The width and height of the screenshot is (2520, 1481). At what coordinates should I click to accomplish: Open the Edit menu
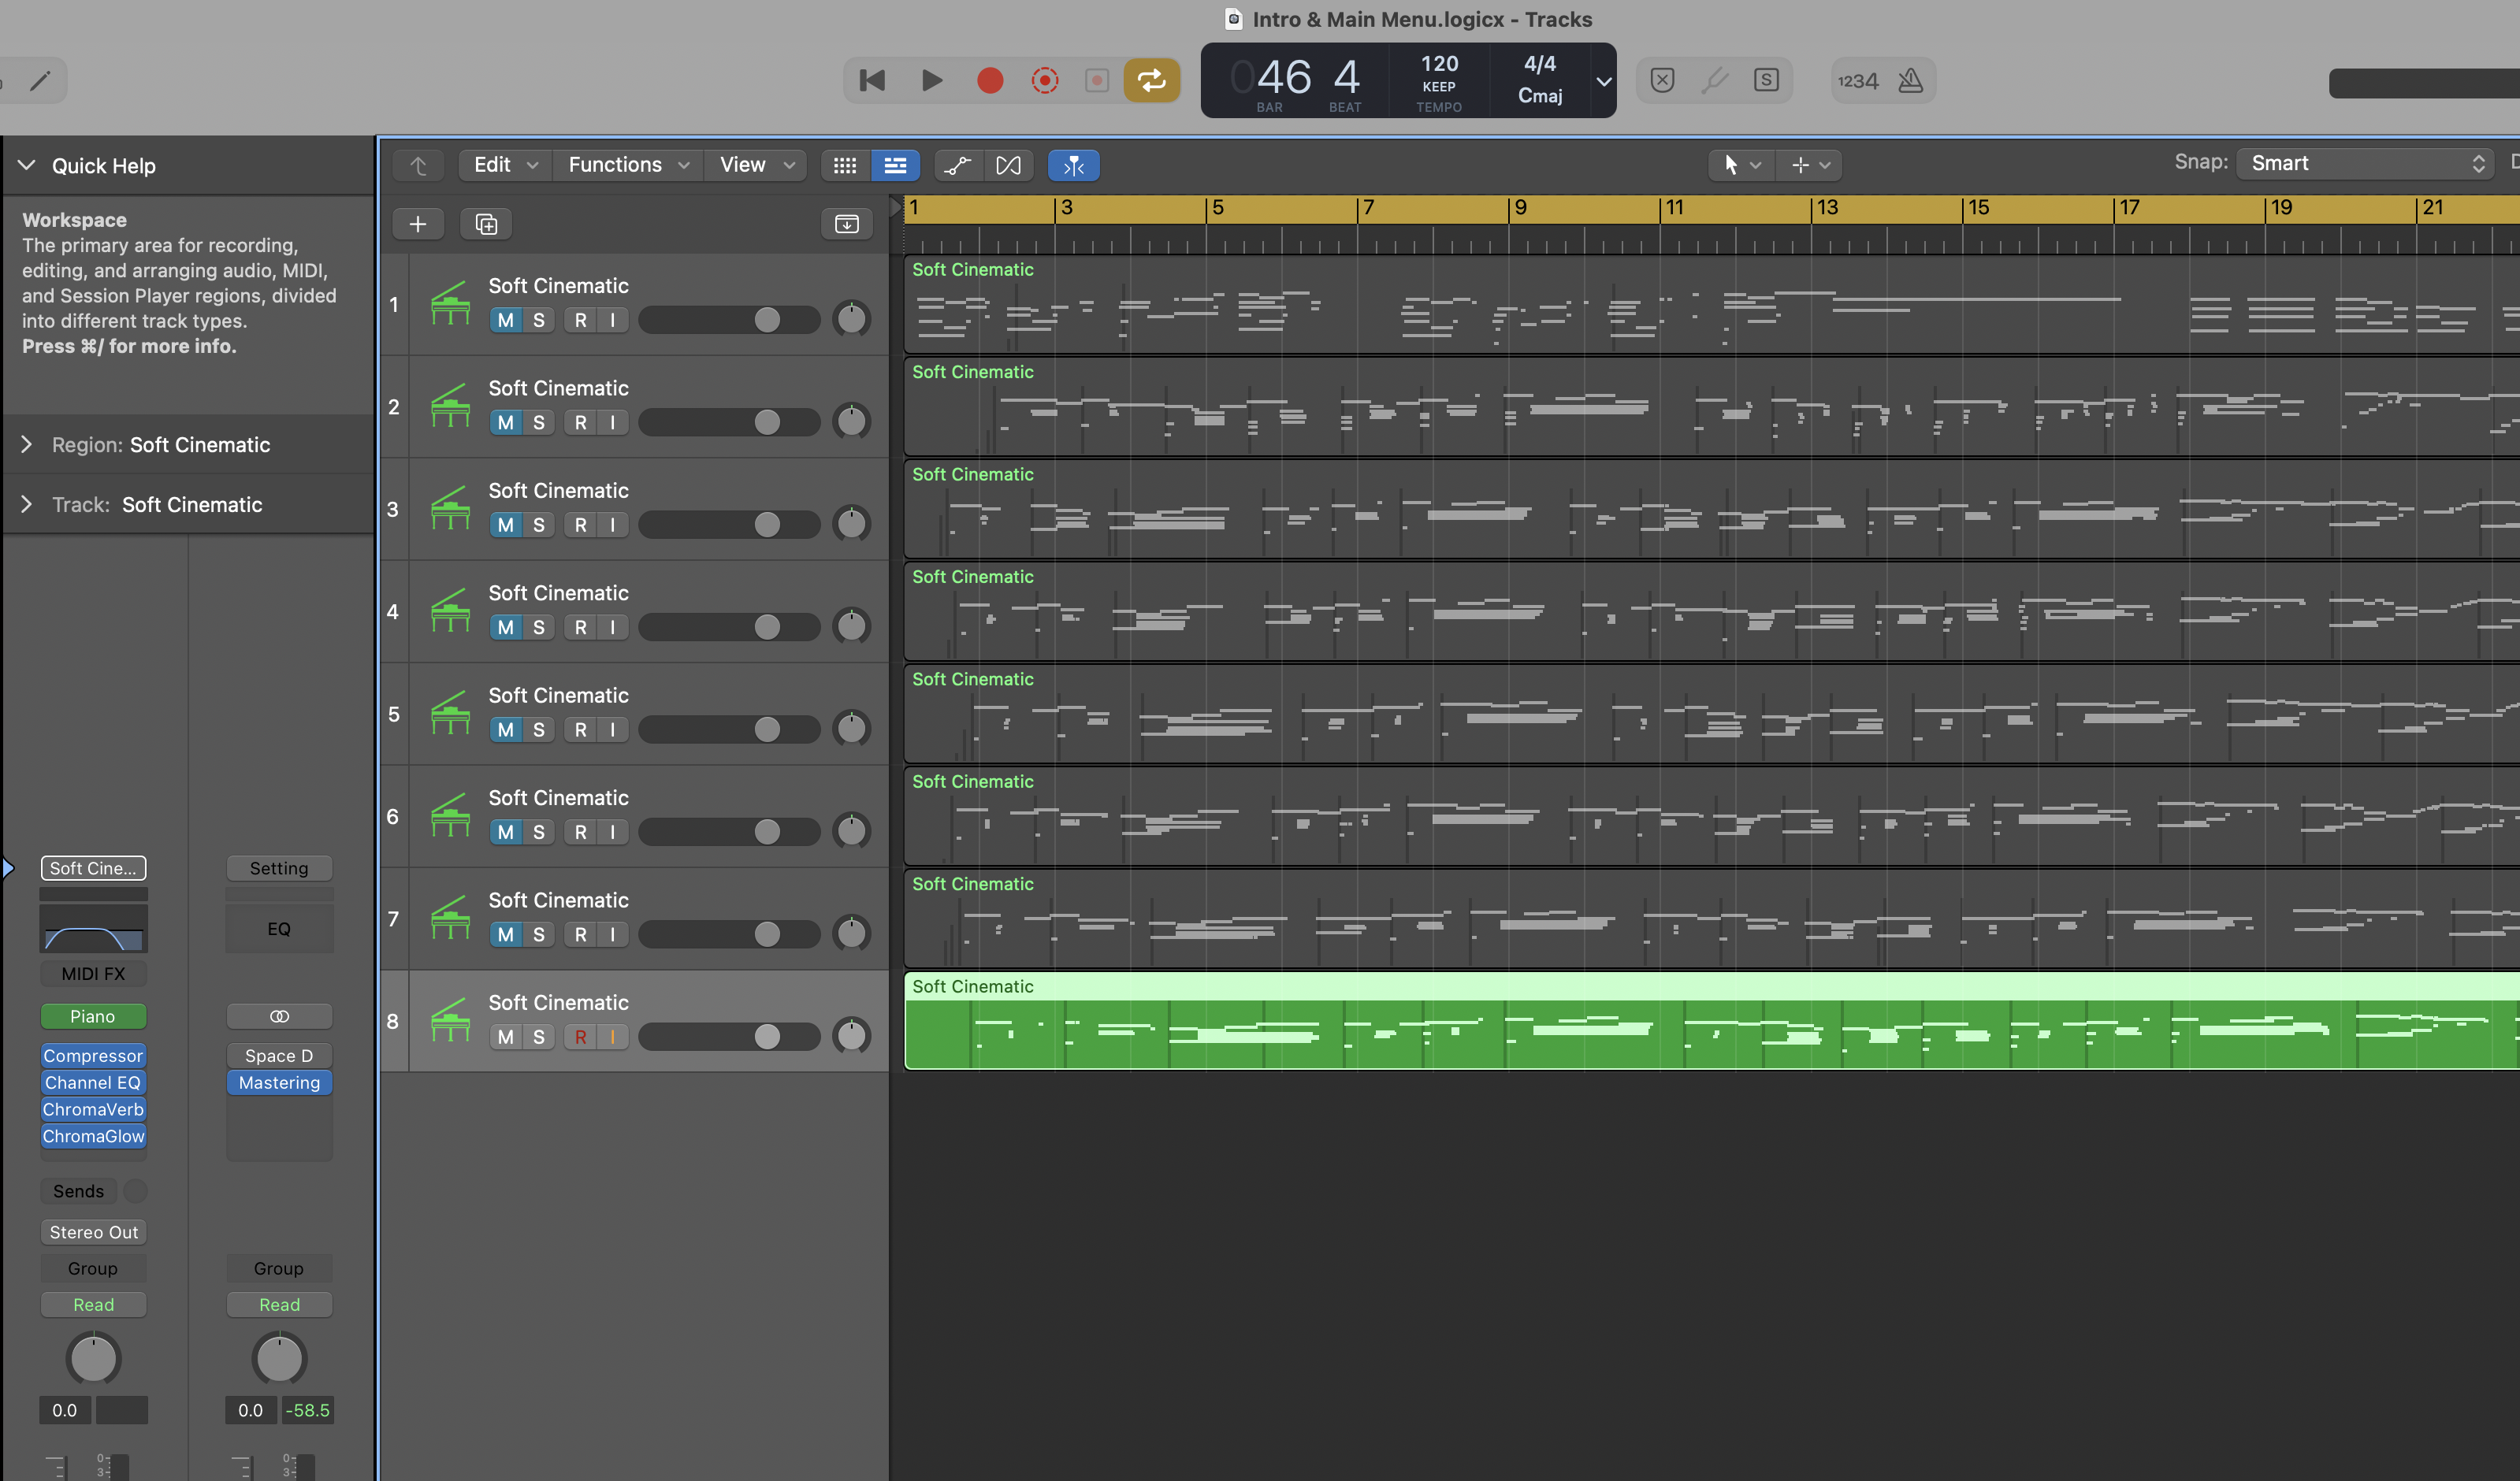(505, 165)
